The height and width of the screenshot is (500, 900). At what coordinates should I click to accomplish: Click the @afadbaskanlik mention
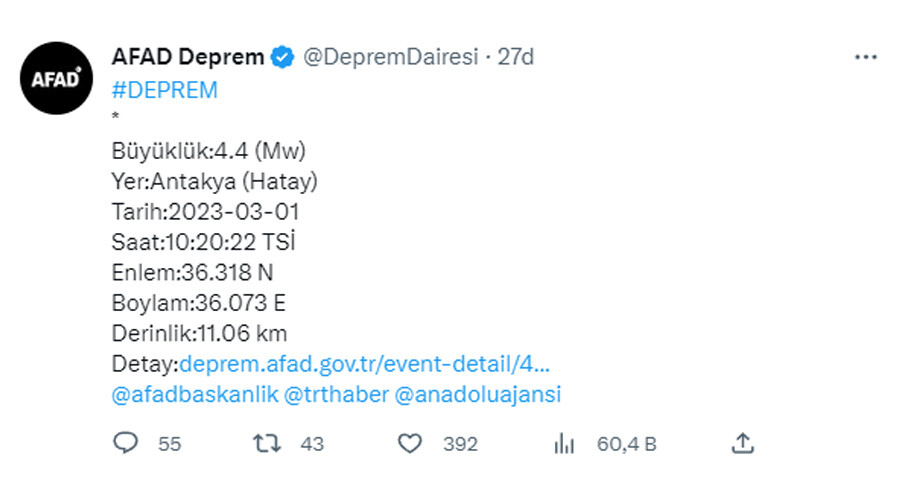point(195,394)
